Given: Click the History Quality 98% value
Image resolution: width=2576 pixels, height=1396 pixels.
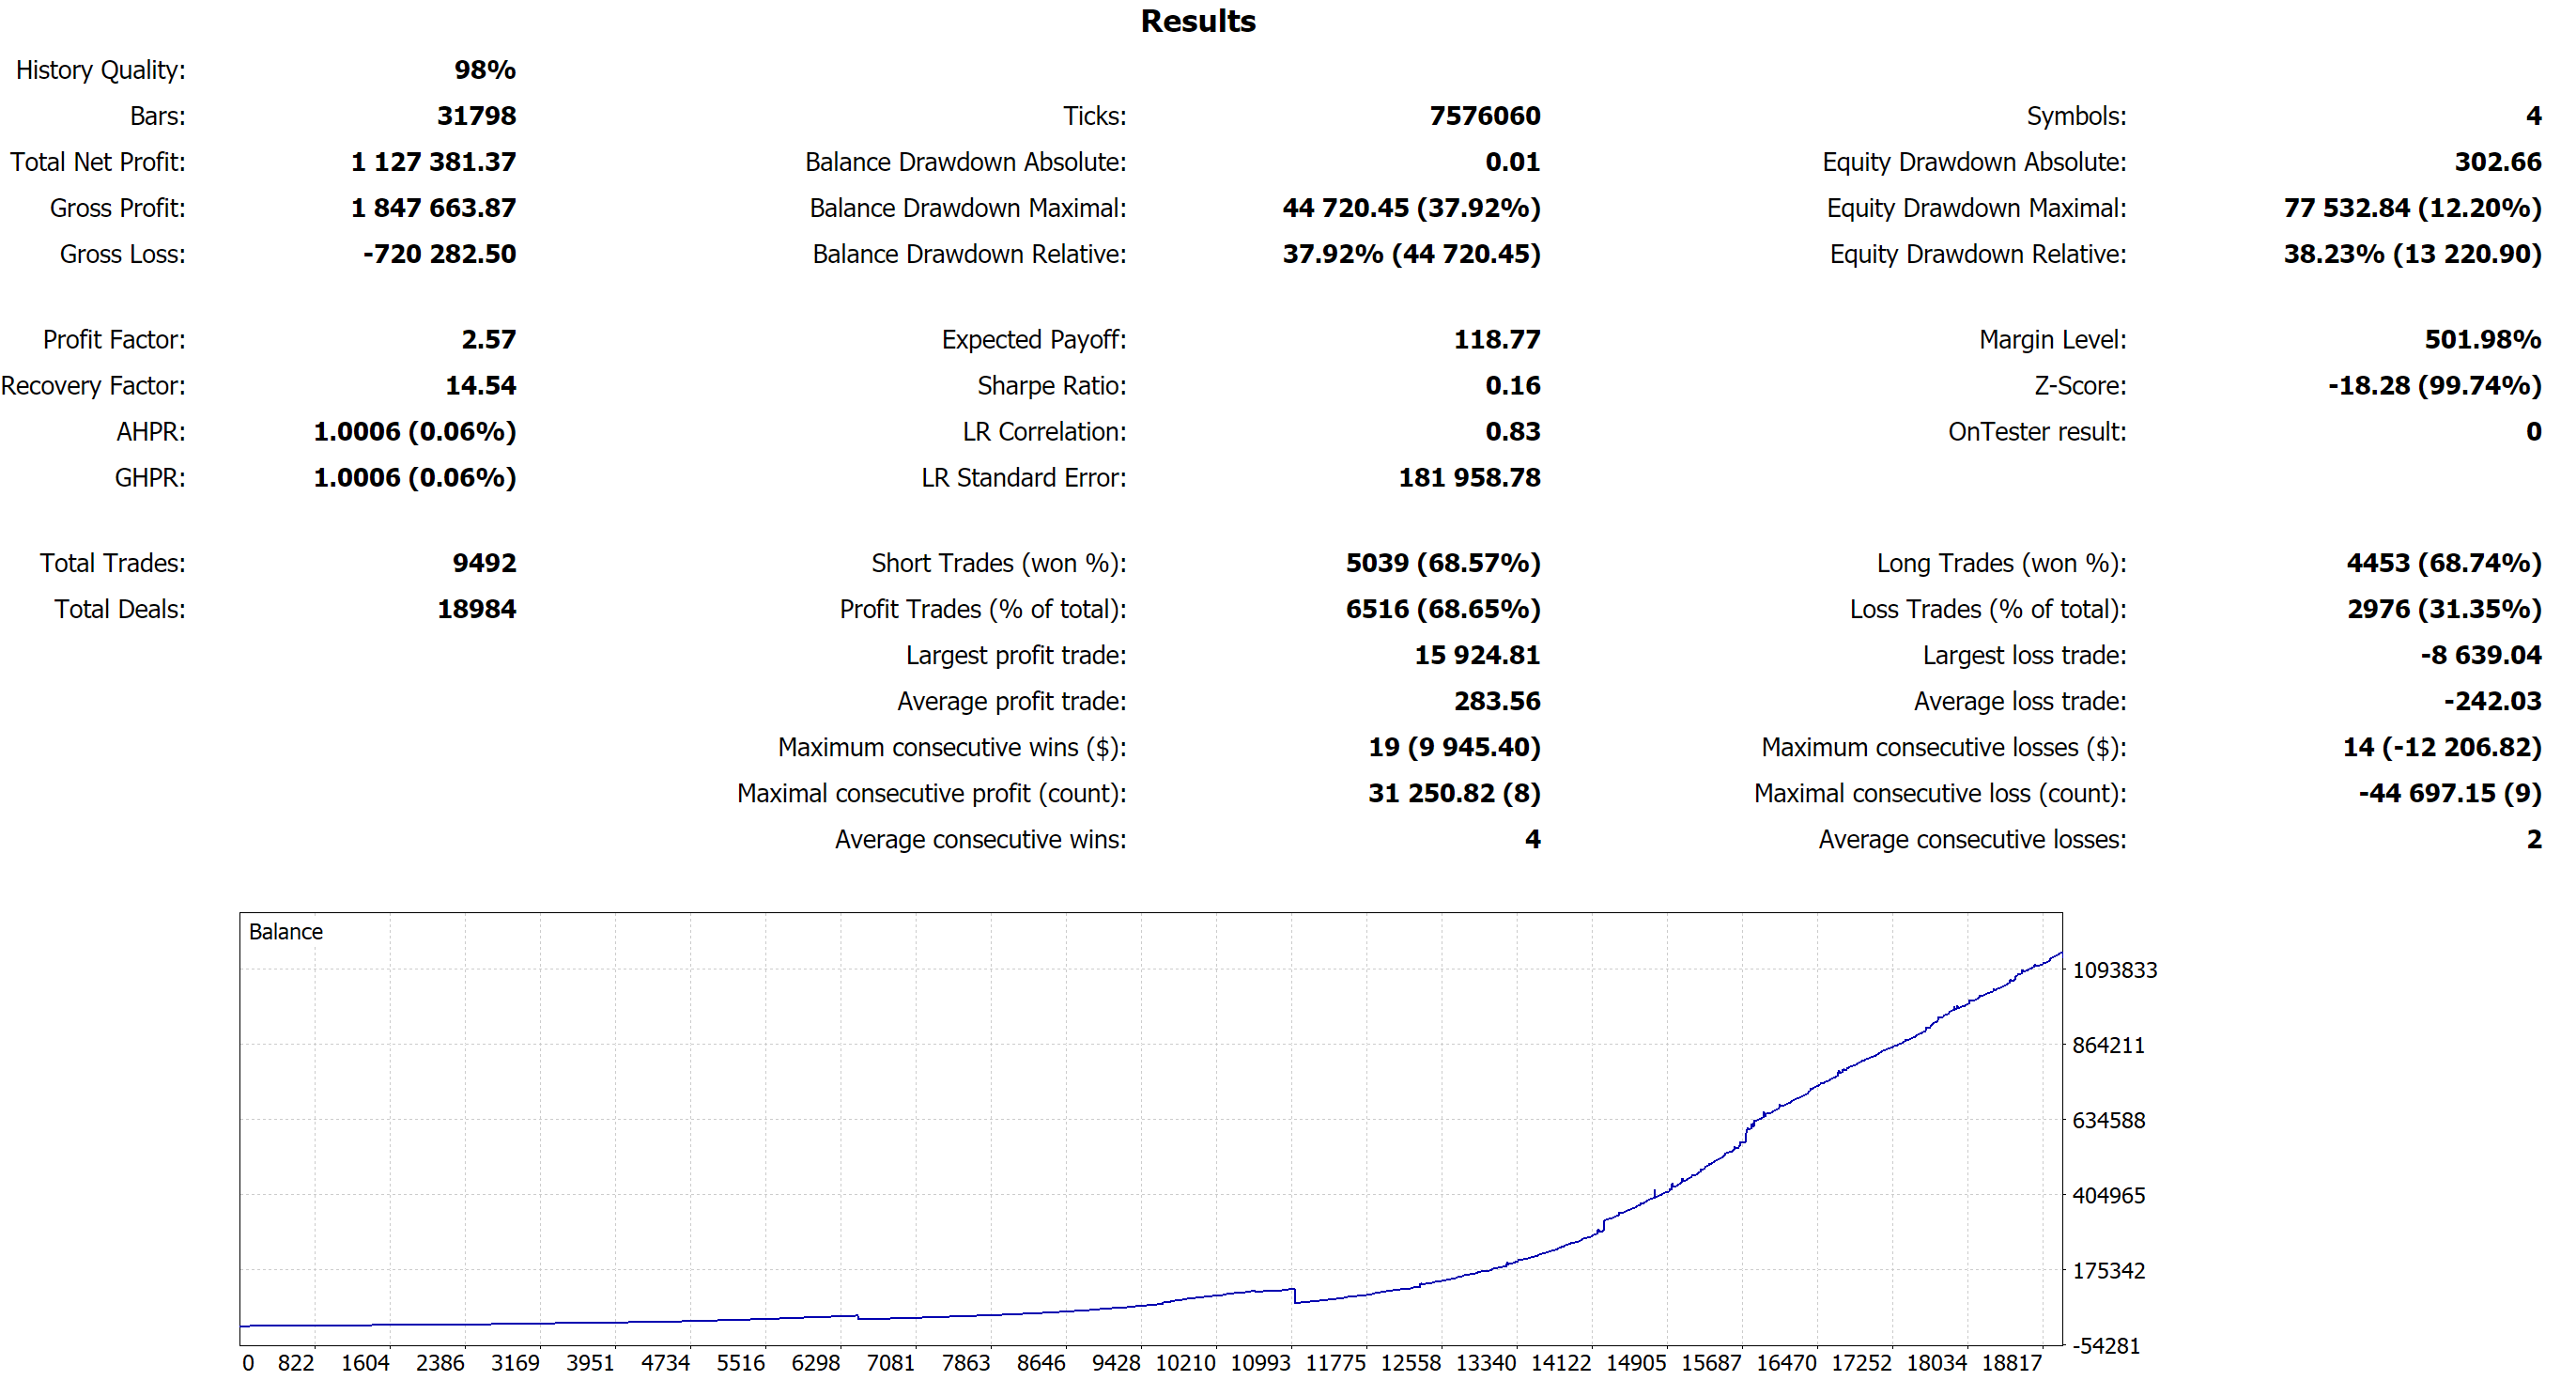Looking at the screenshot, I should coord(484,70).
